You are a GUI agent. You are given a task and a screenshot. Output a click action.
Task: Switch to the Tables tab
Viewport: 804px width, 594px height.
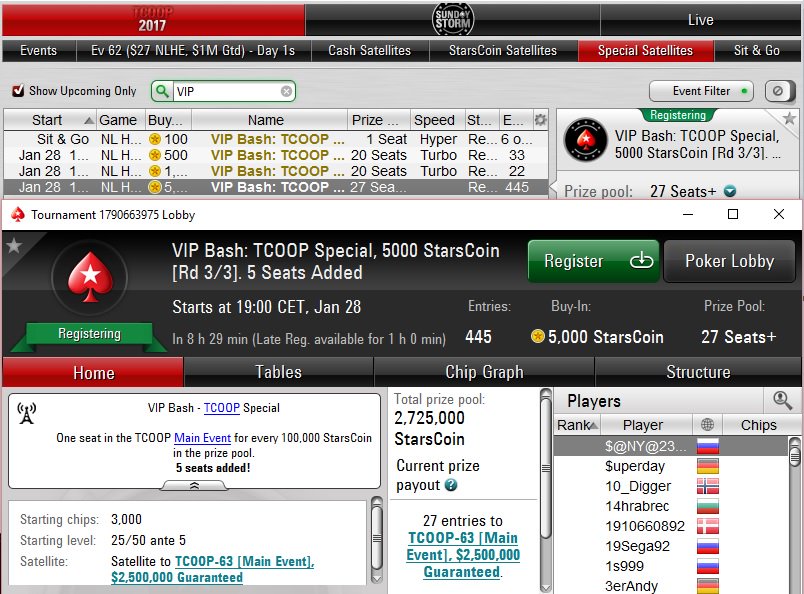278,372
